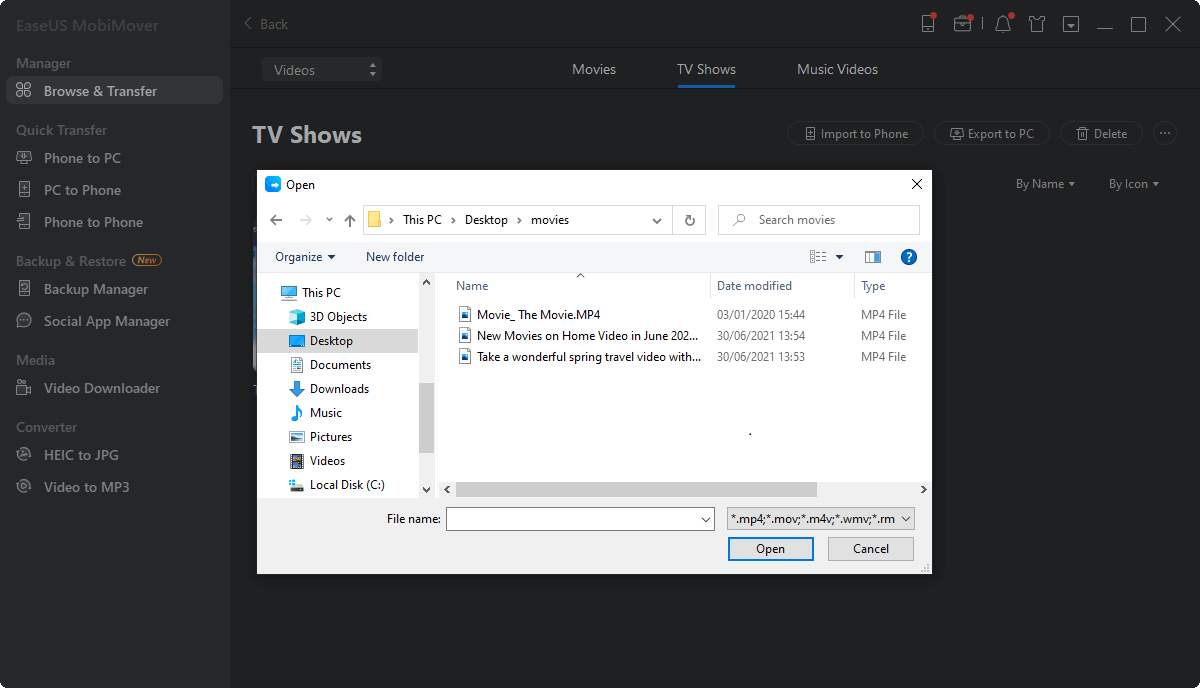
Task: Open the more options ellipsis button
Action: 1164,134
